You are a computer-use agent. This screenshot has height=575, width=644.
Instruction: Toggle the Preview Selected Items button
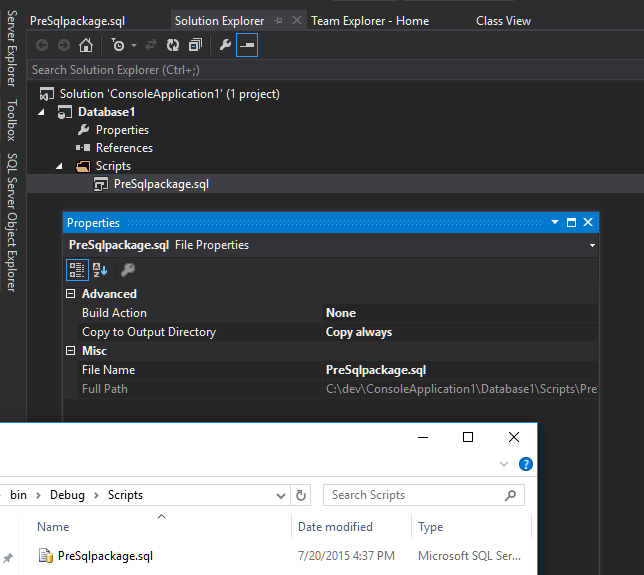pyautogui.click(x=246, y=45)
